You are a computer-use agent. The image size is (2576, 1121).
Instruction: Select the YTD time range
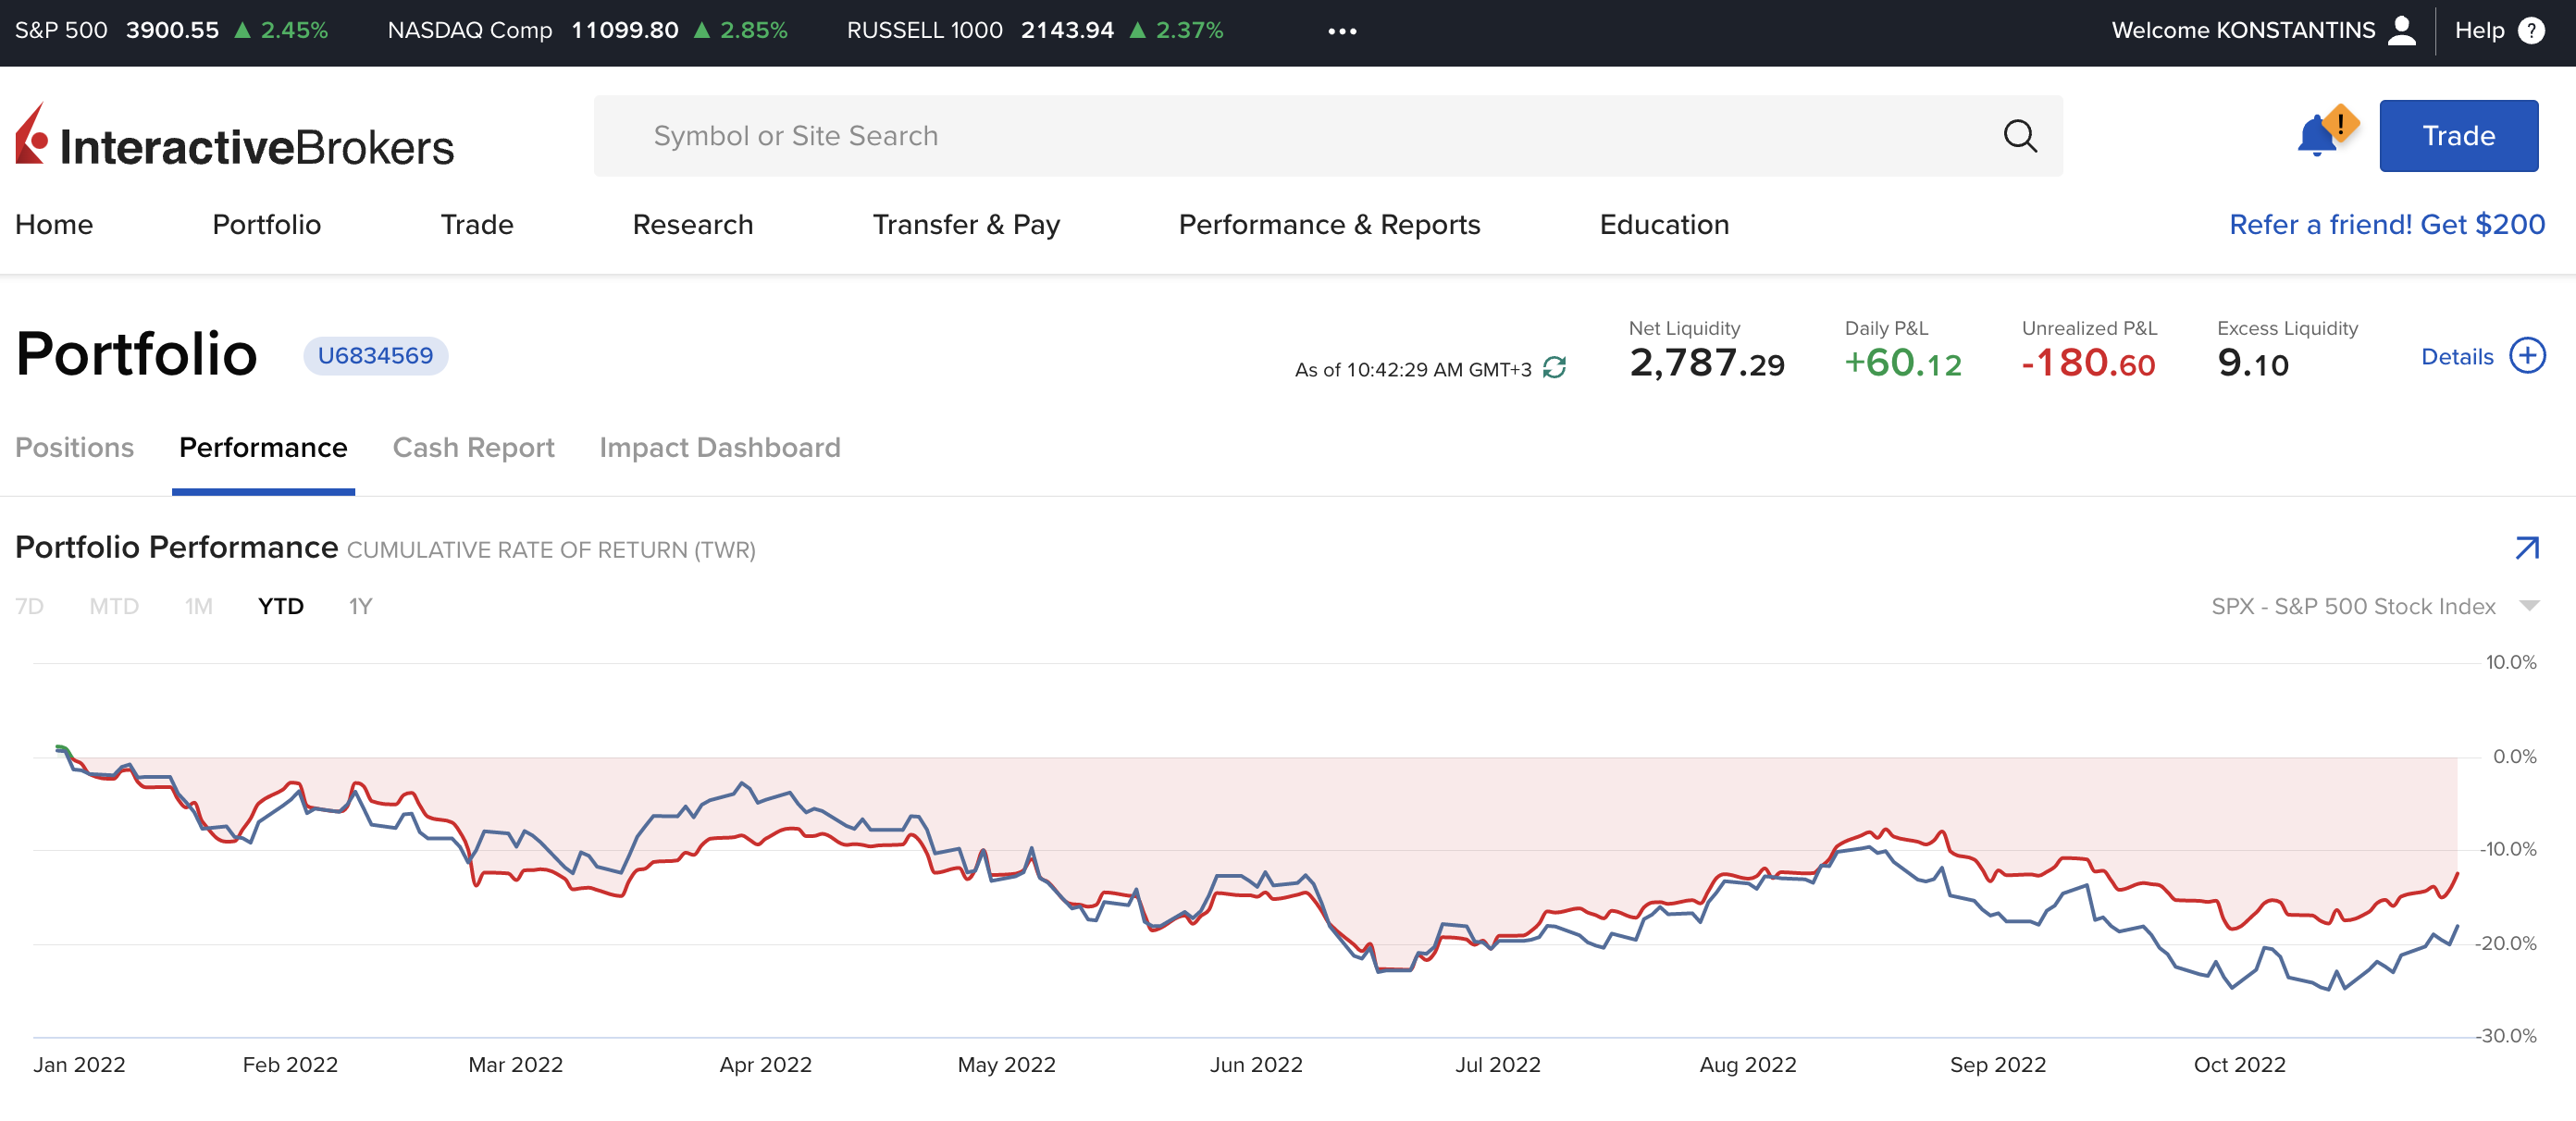[x=281, y=606]
